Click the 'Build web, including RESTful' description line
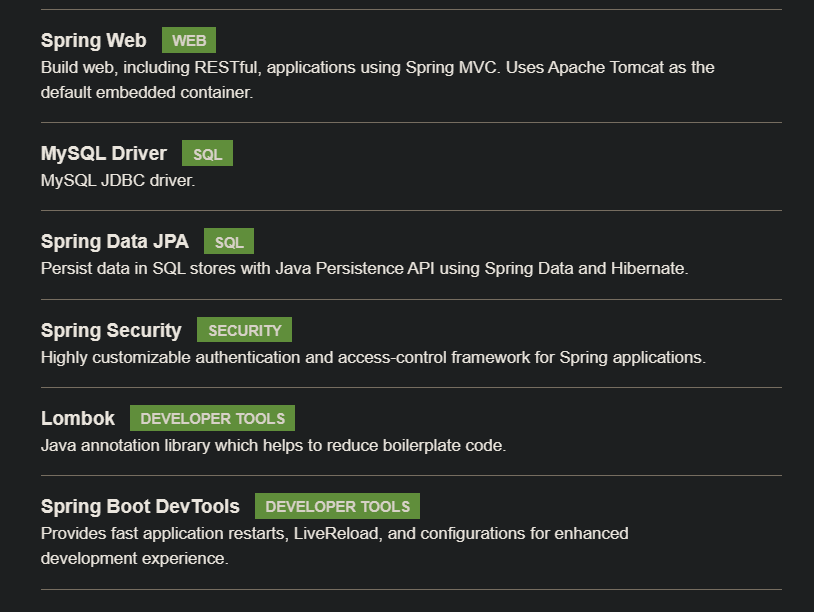Viewport: 814px width, 612px height. click(377, 67)
